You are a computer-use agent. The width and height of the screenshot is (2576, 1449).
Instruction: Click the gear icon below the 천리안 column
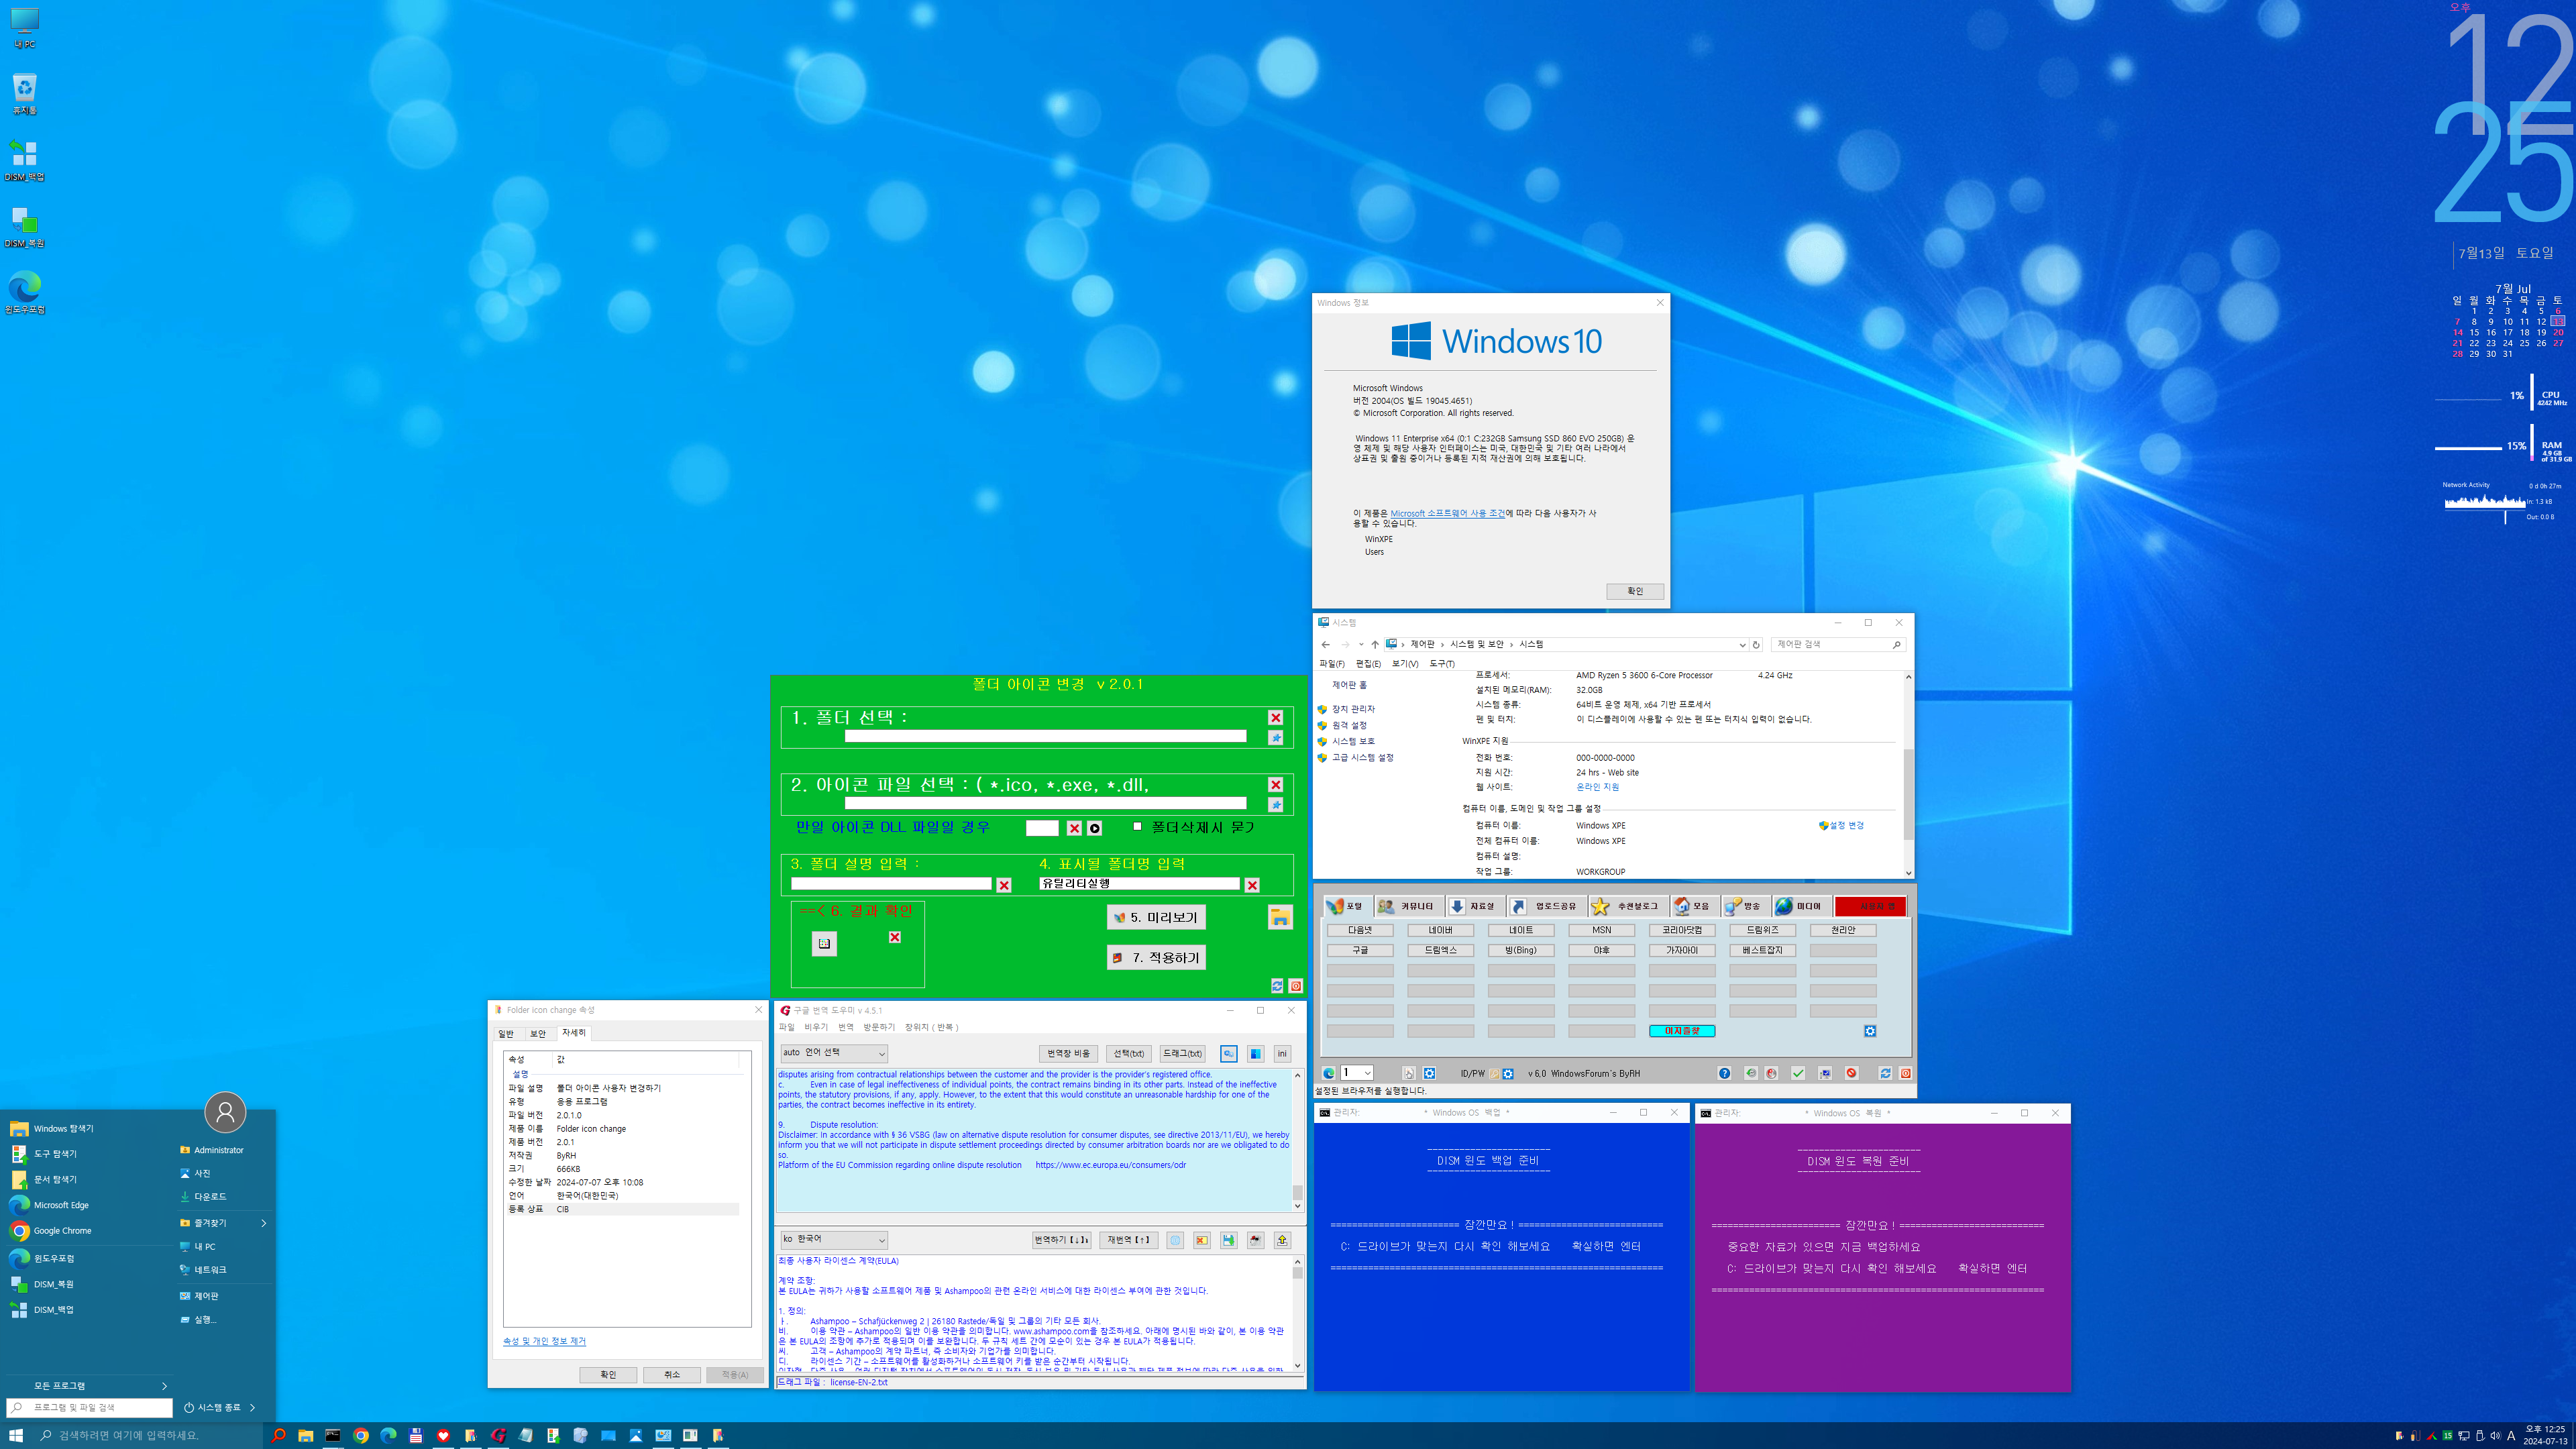coord(1870,1031)
